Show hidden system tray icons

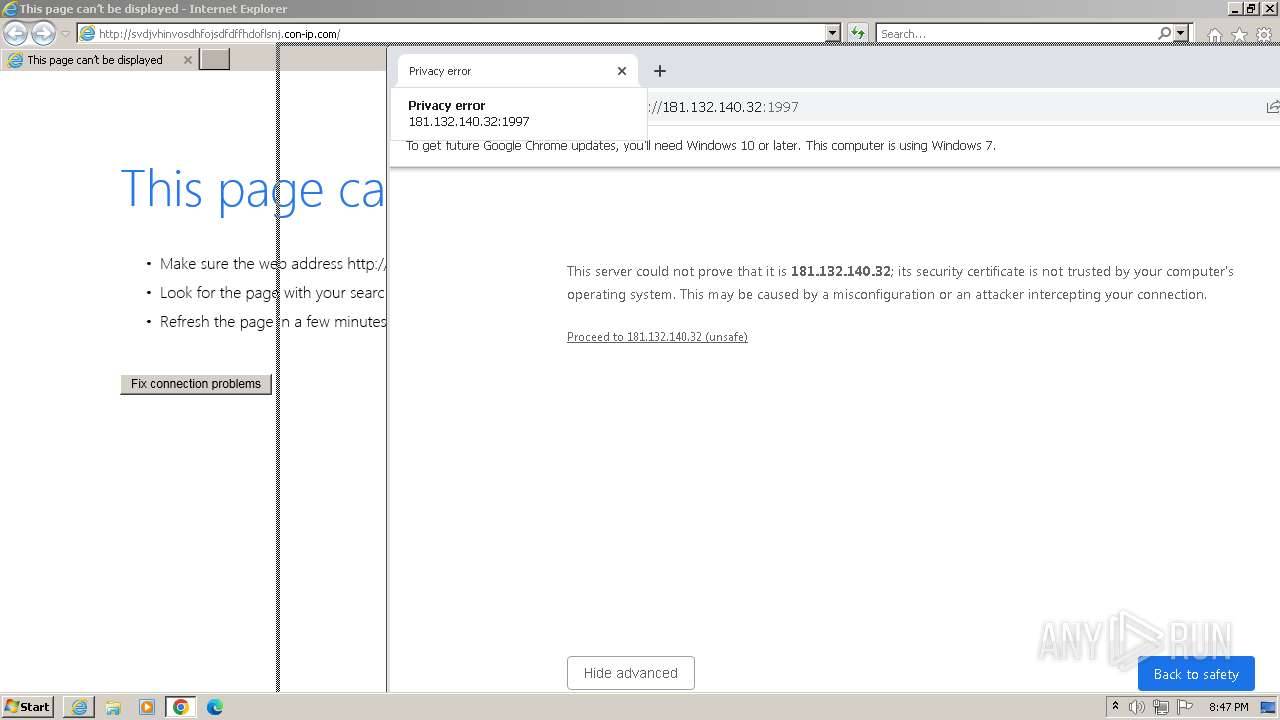pos(1115,707)
